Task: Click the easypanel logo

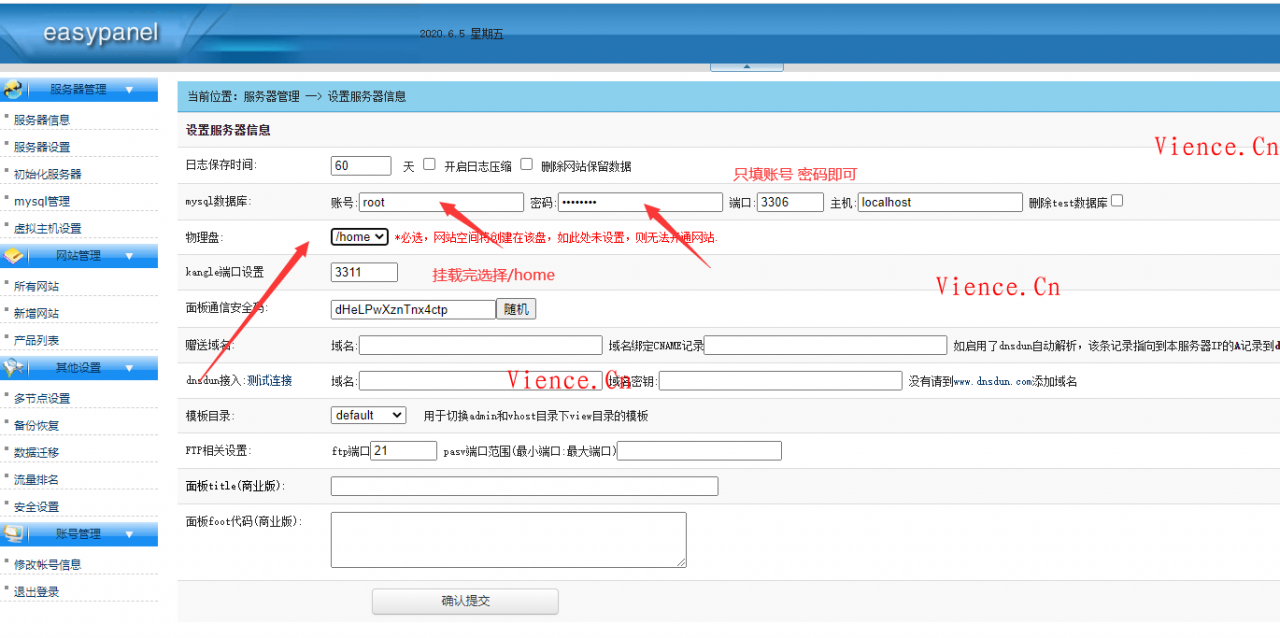Action: click(x=100, y=33)
